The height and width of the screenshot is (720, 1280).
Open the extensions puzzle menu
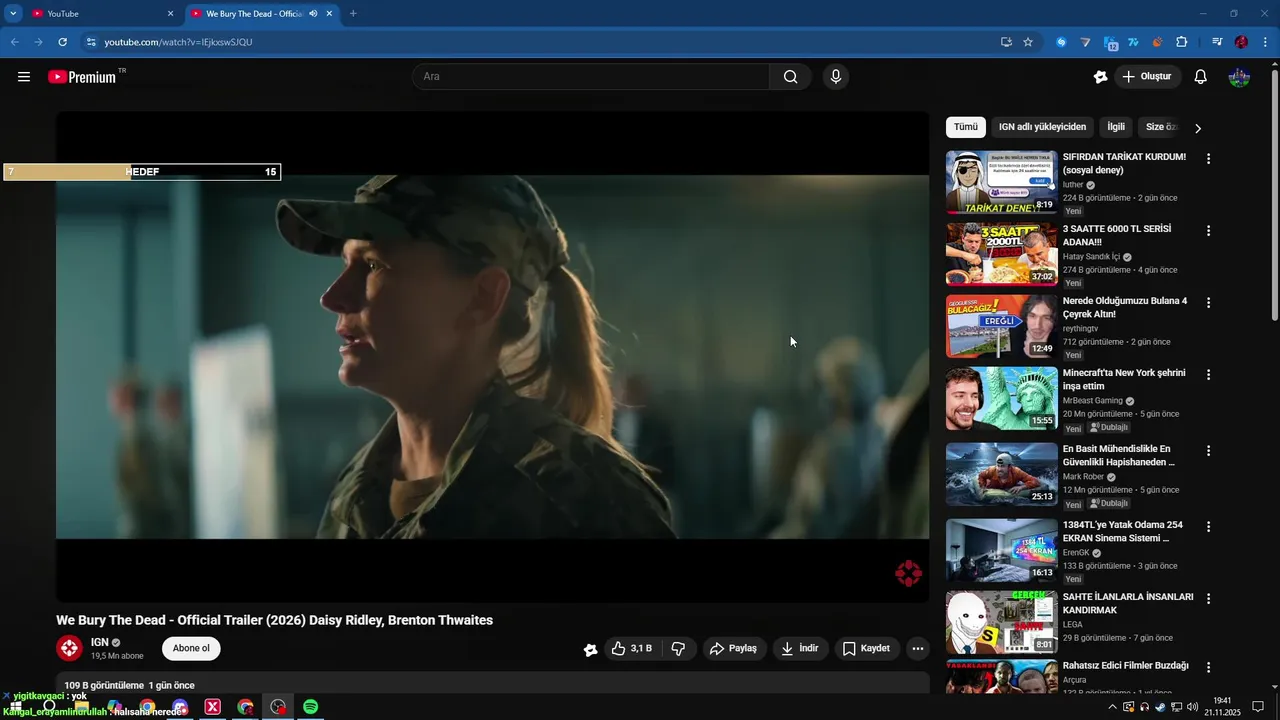(x=1182, y=42)
